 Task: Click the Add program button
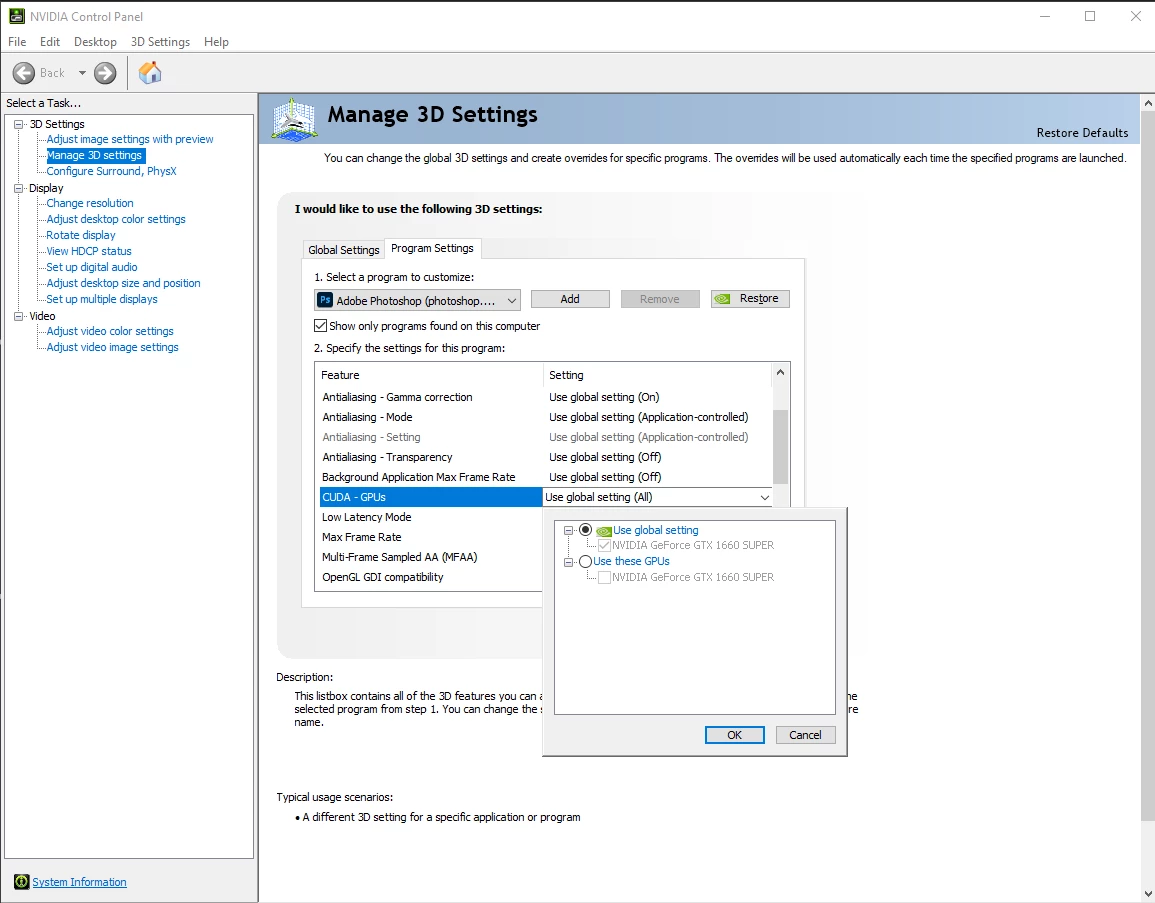570,298
